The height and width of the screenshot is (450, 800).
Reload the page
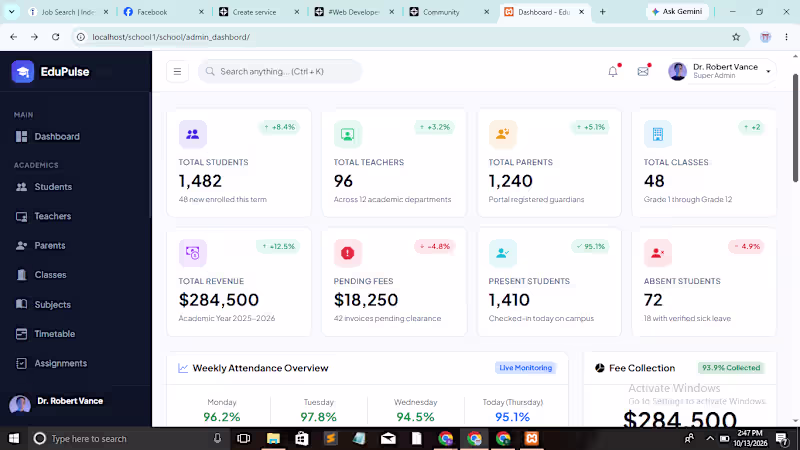tap(56, 37)
